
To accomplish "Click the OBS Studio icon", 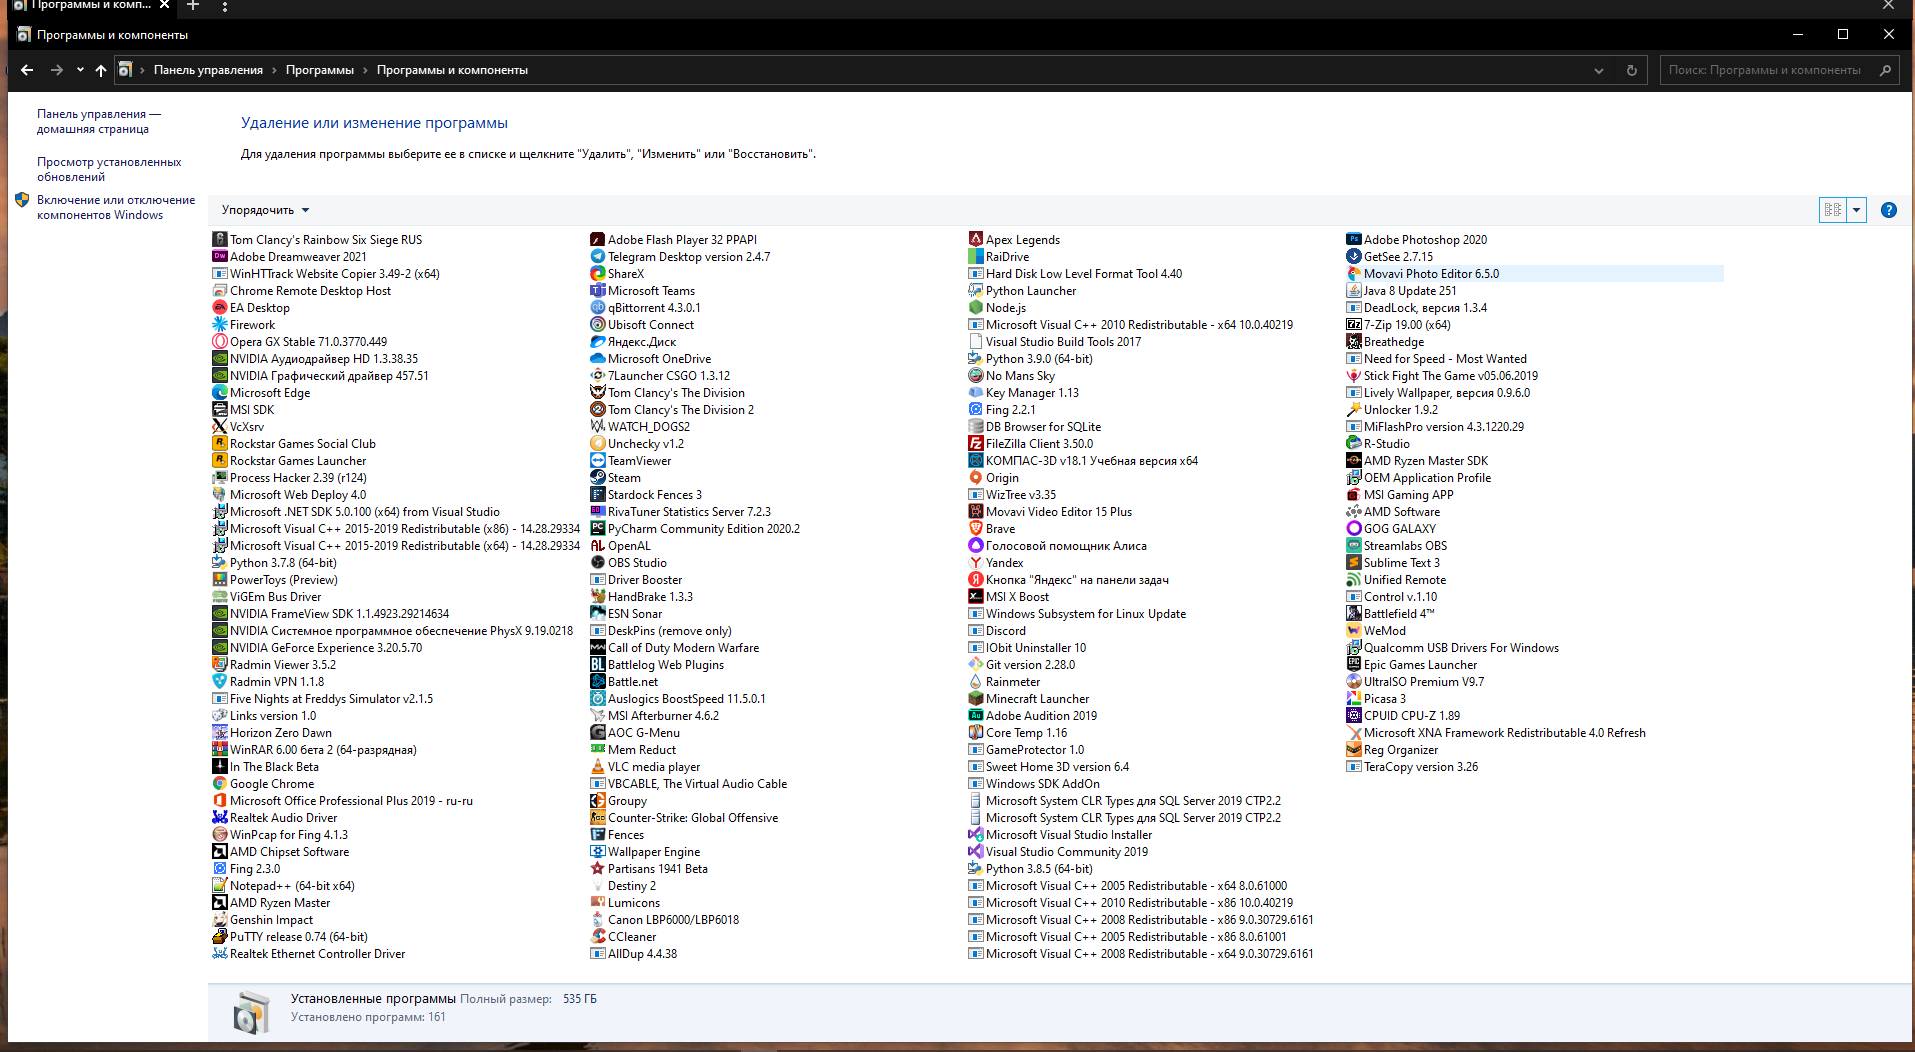I will (x=598, y=563).
